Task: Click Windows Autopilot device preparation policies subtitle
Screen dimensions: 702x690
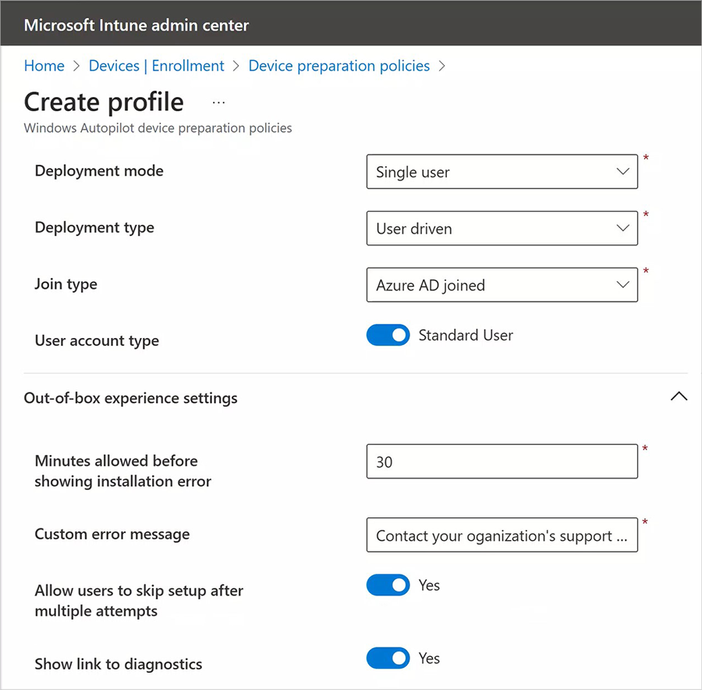Action: pyautogui.click(x=158, y=128)
